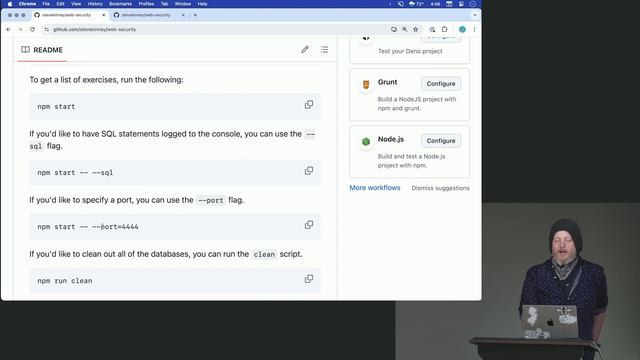Close the second web-security tab

tap(183, 15)
